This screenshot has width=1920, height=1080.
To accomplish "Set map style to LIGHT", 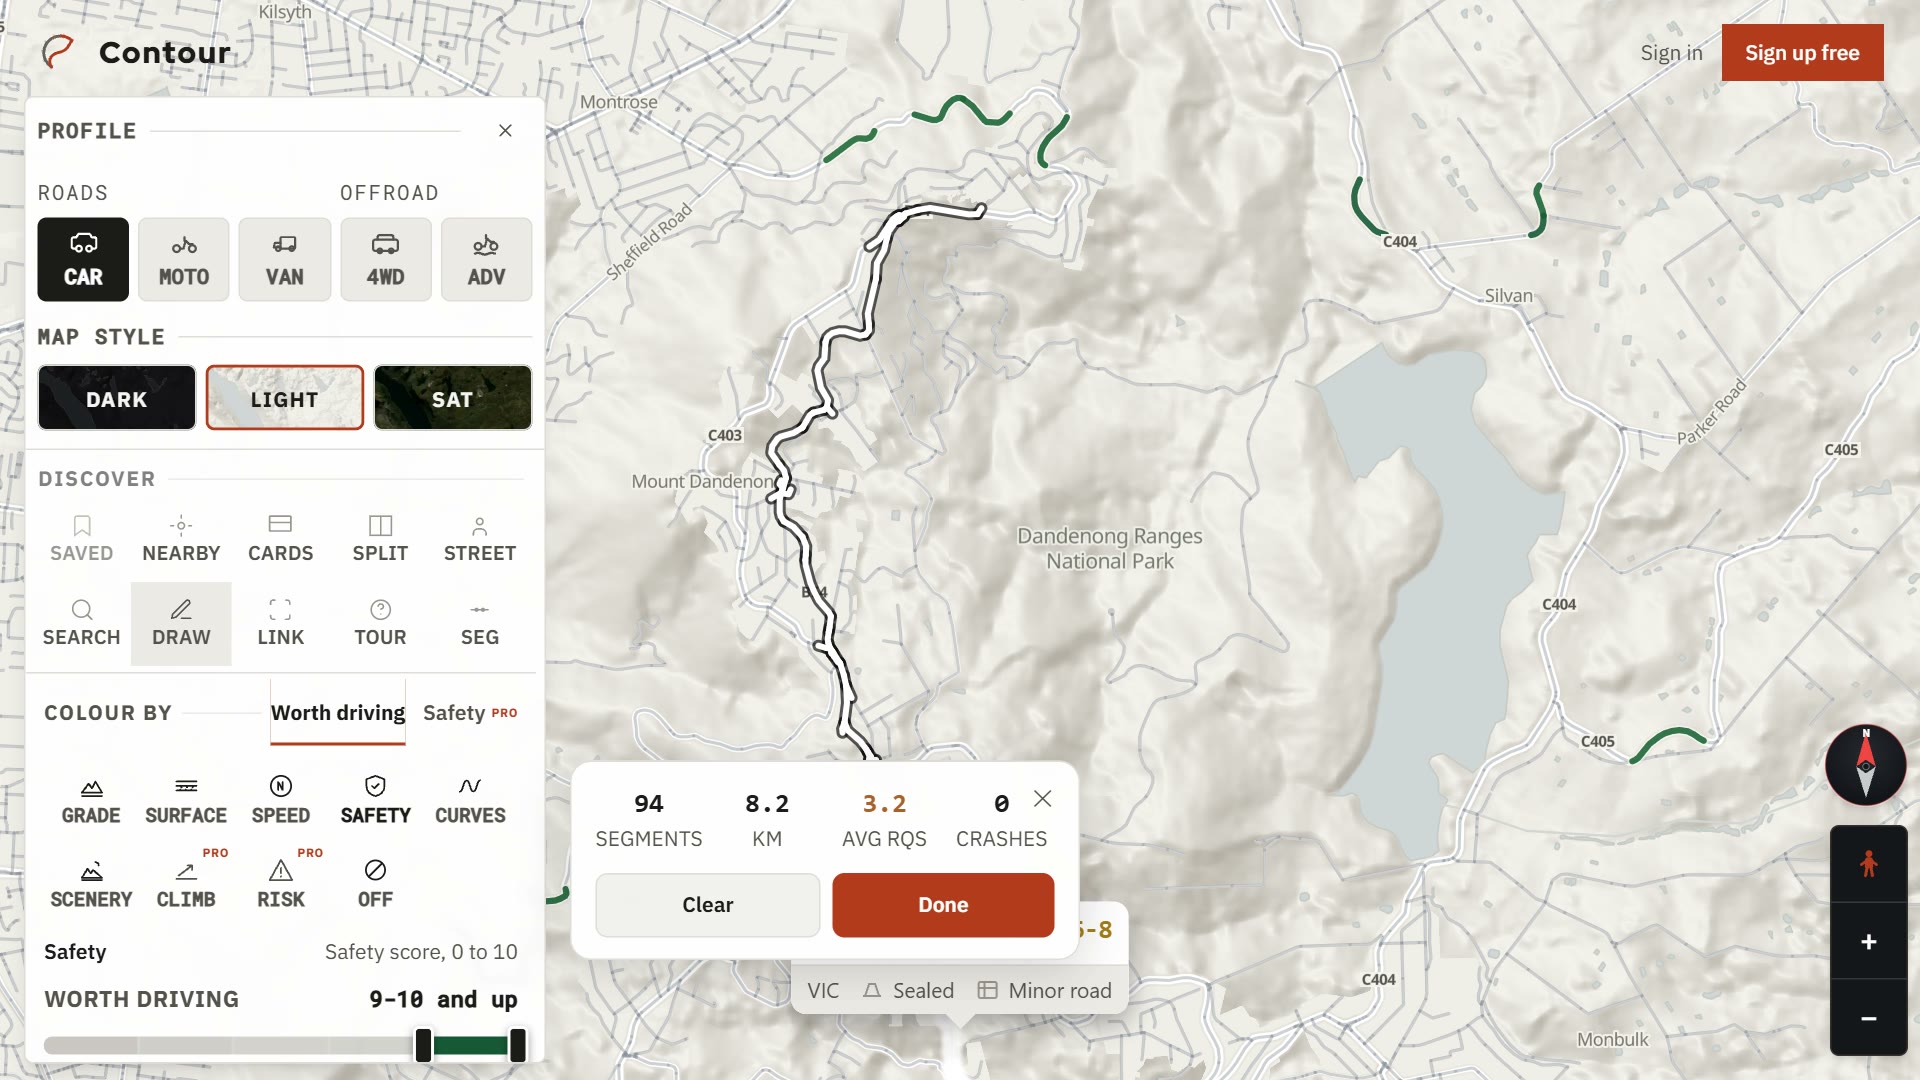I will point(285,398).
